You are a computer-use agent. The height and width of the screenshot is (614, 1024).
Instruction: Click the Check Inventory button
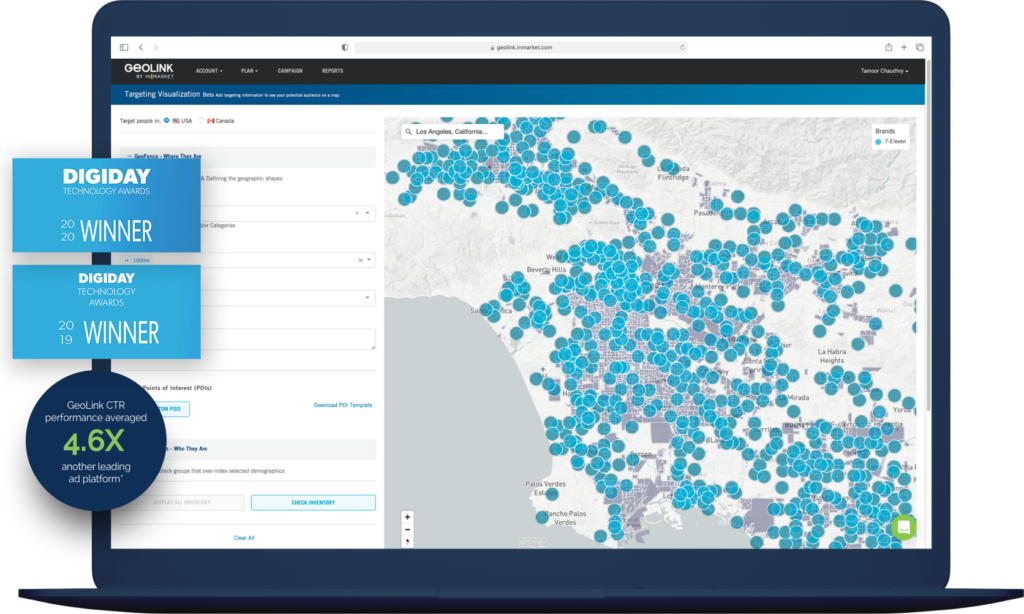coord(313,502)
